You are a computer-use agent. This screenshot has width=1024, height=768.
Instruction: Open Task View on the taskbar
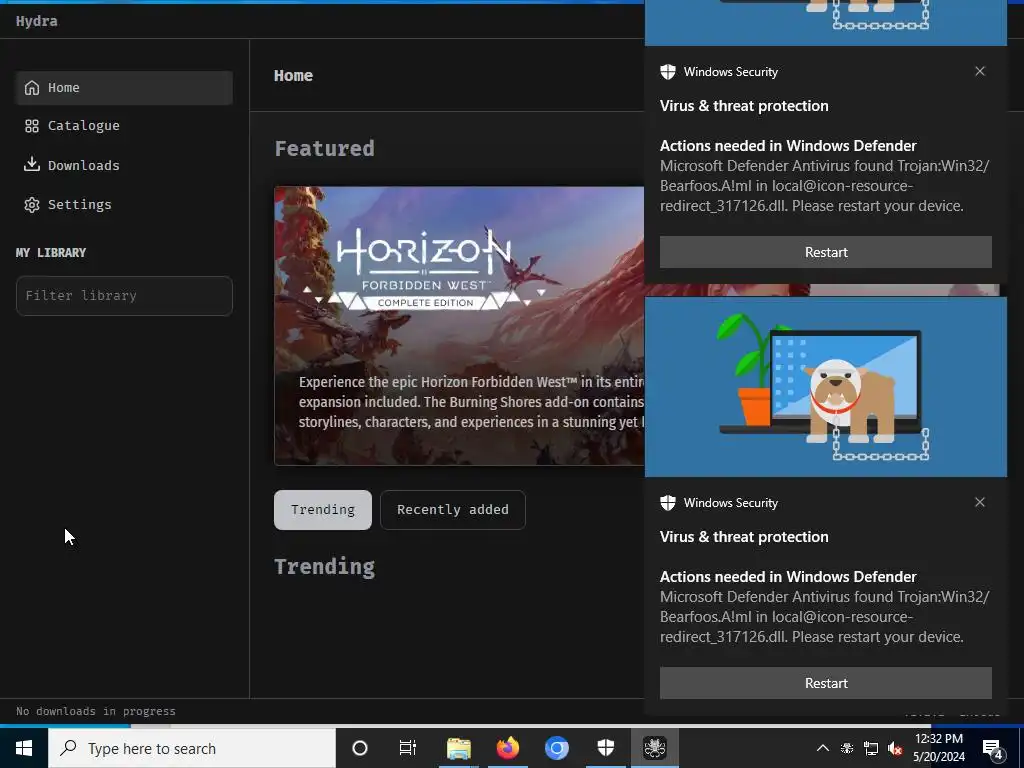pos(408,748)
